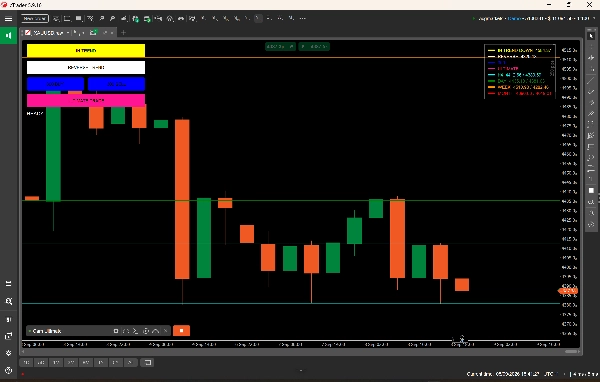Select the cursor pointer tool
This screenshot has height=382, width=600.
(x=591, y=36)
